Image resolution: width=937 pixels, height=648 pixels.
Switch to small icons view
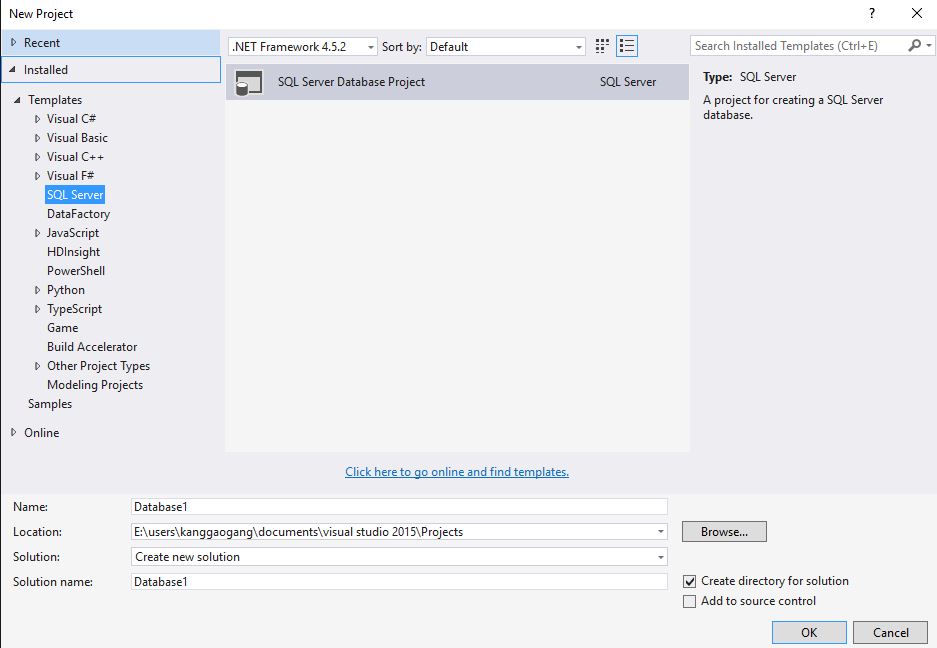[x=602, y=46]
